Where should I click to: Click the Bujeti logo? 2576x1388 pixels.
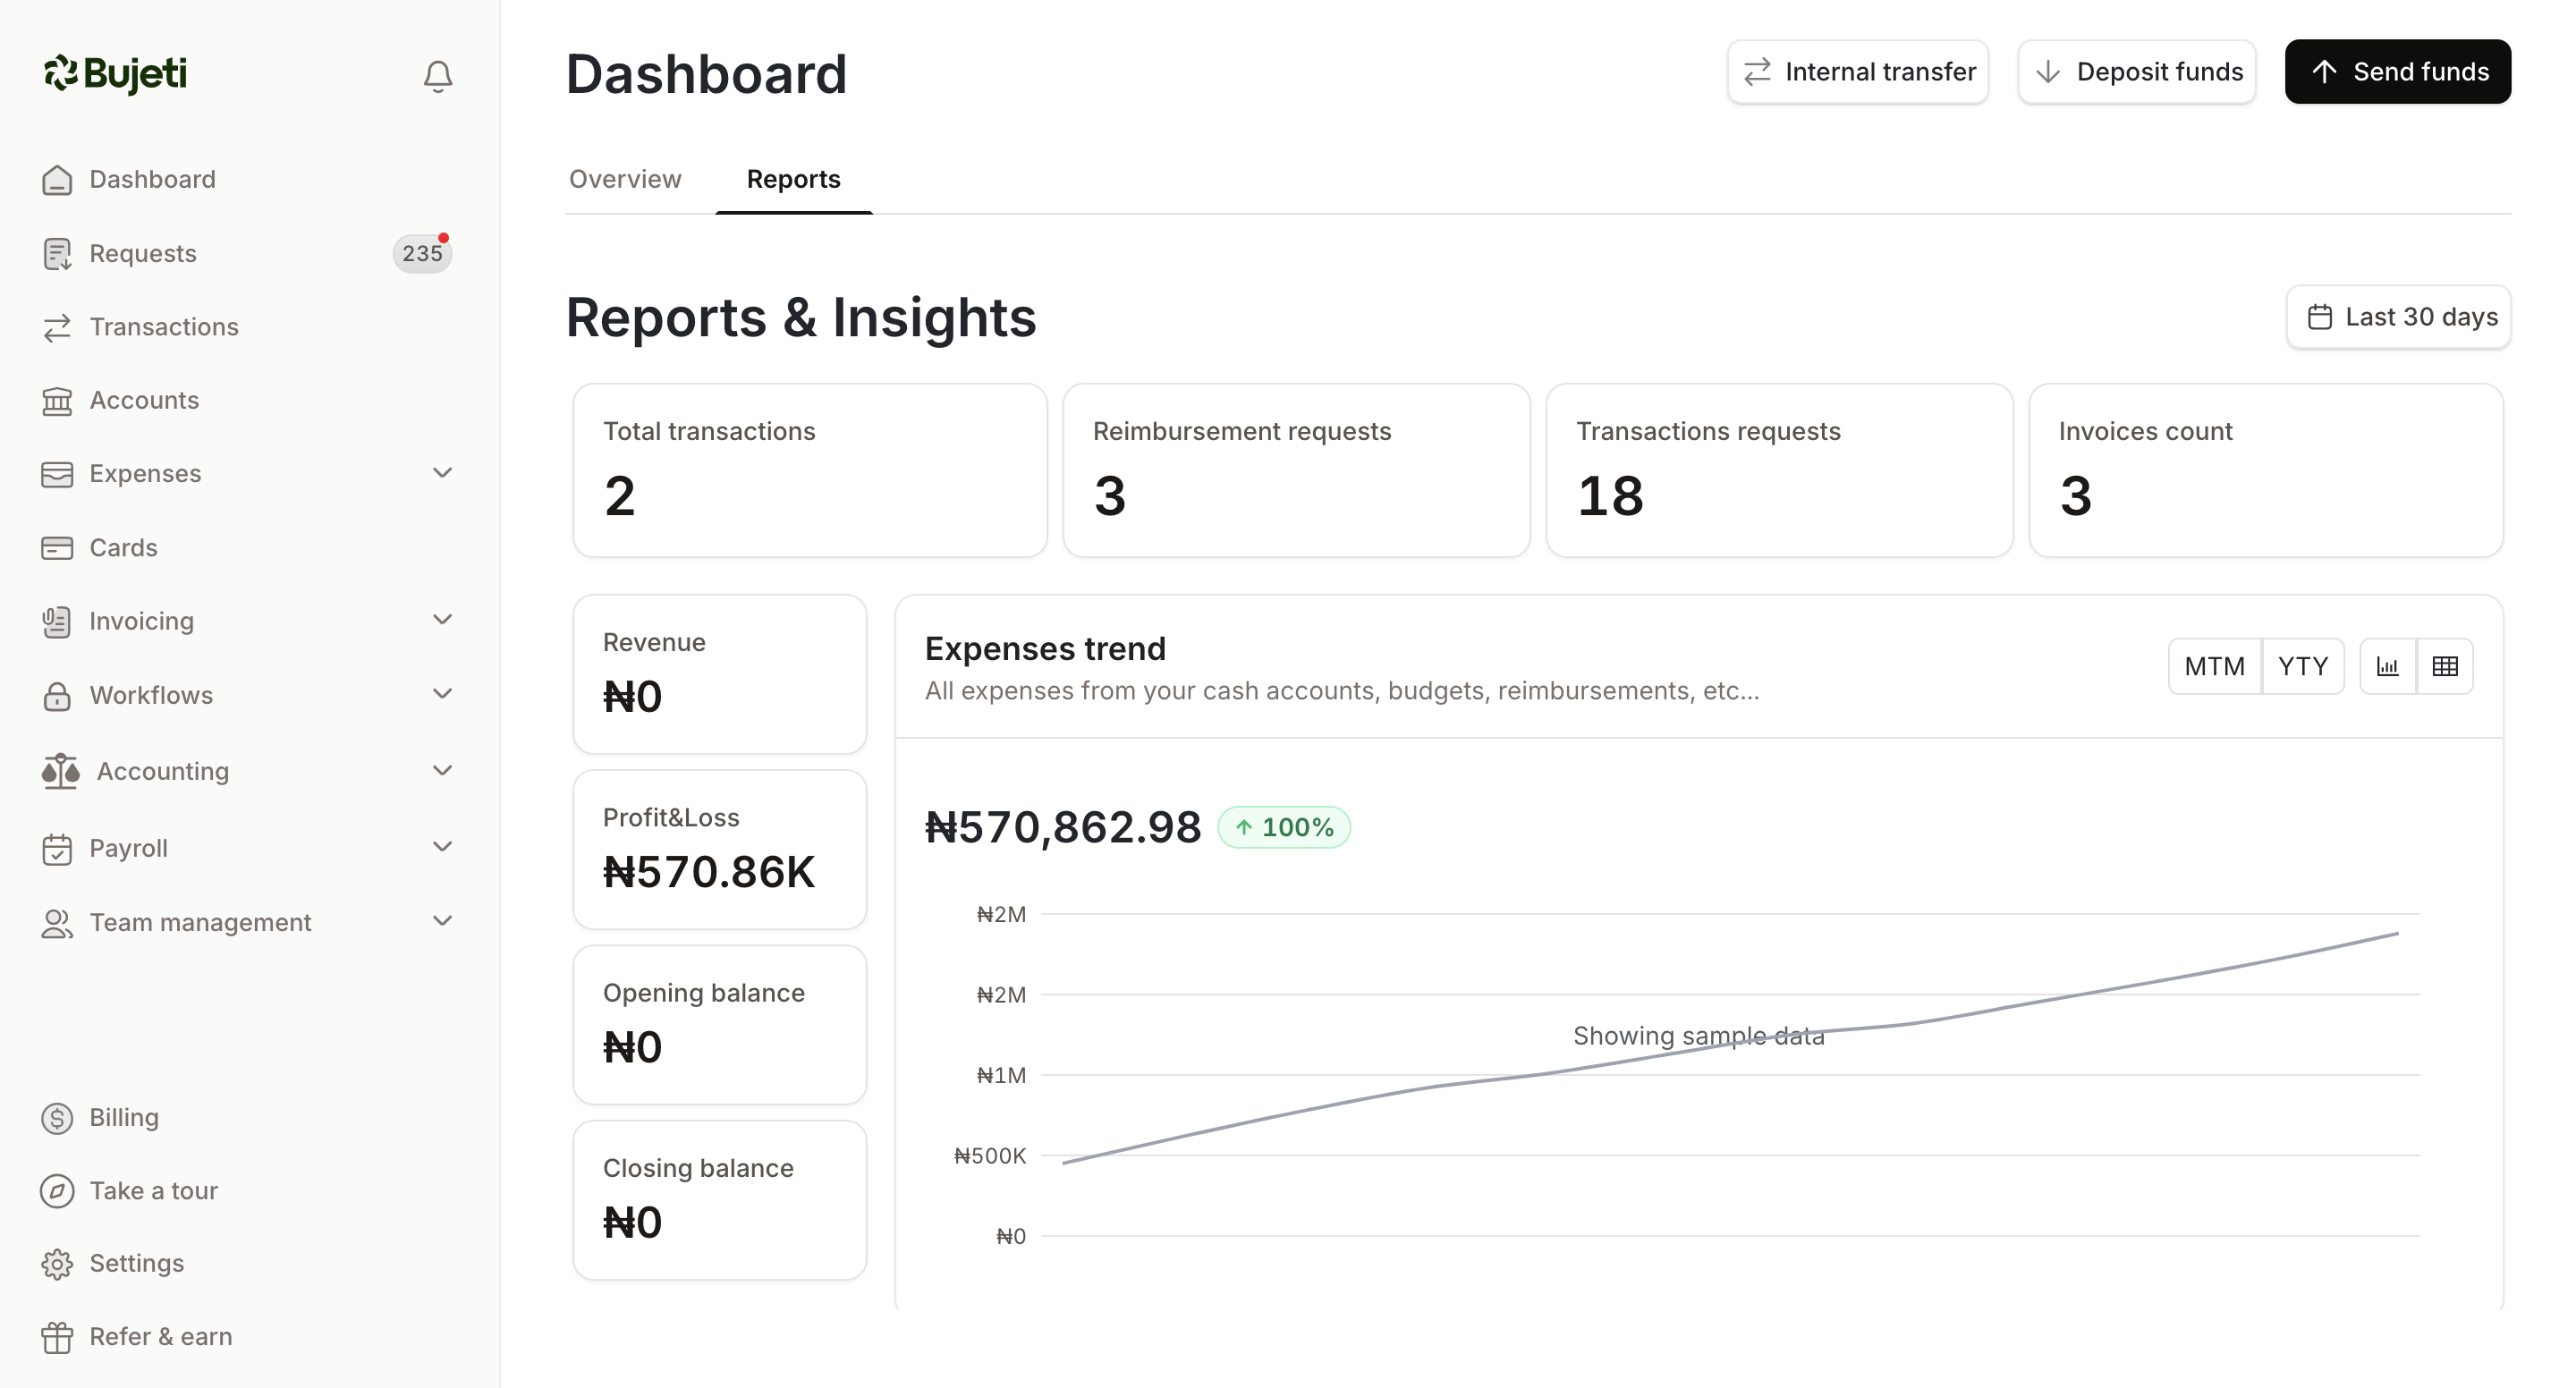[x=115, y=73]
